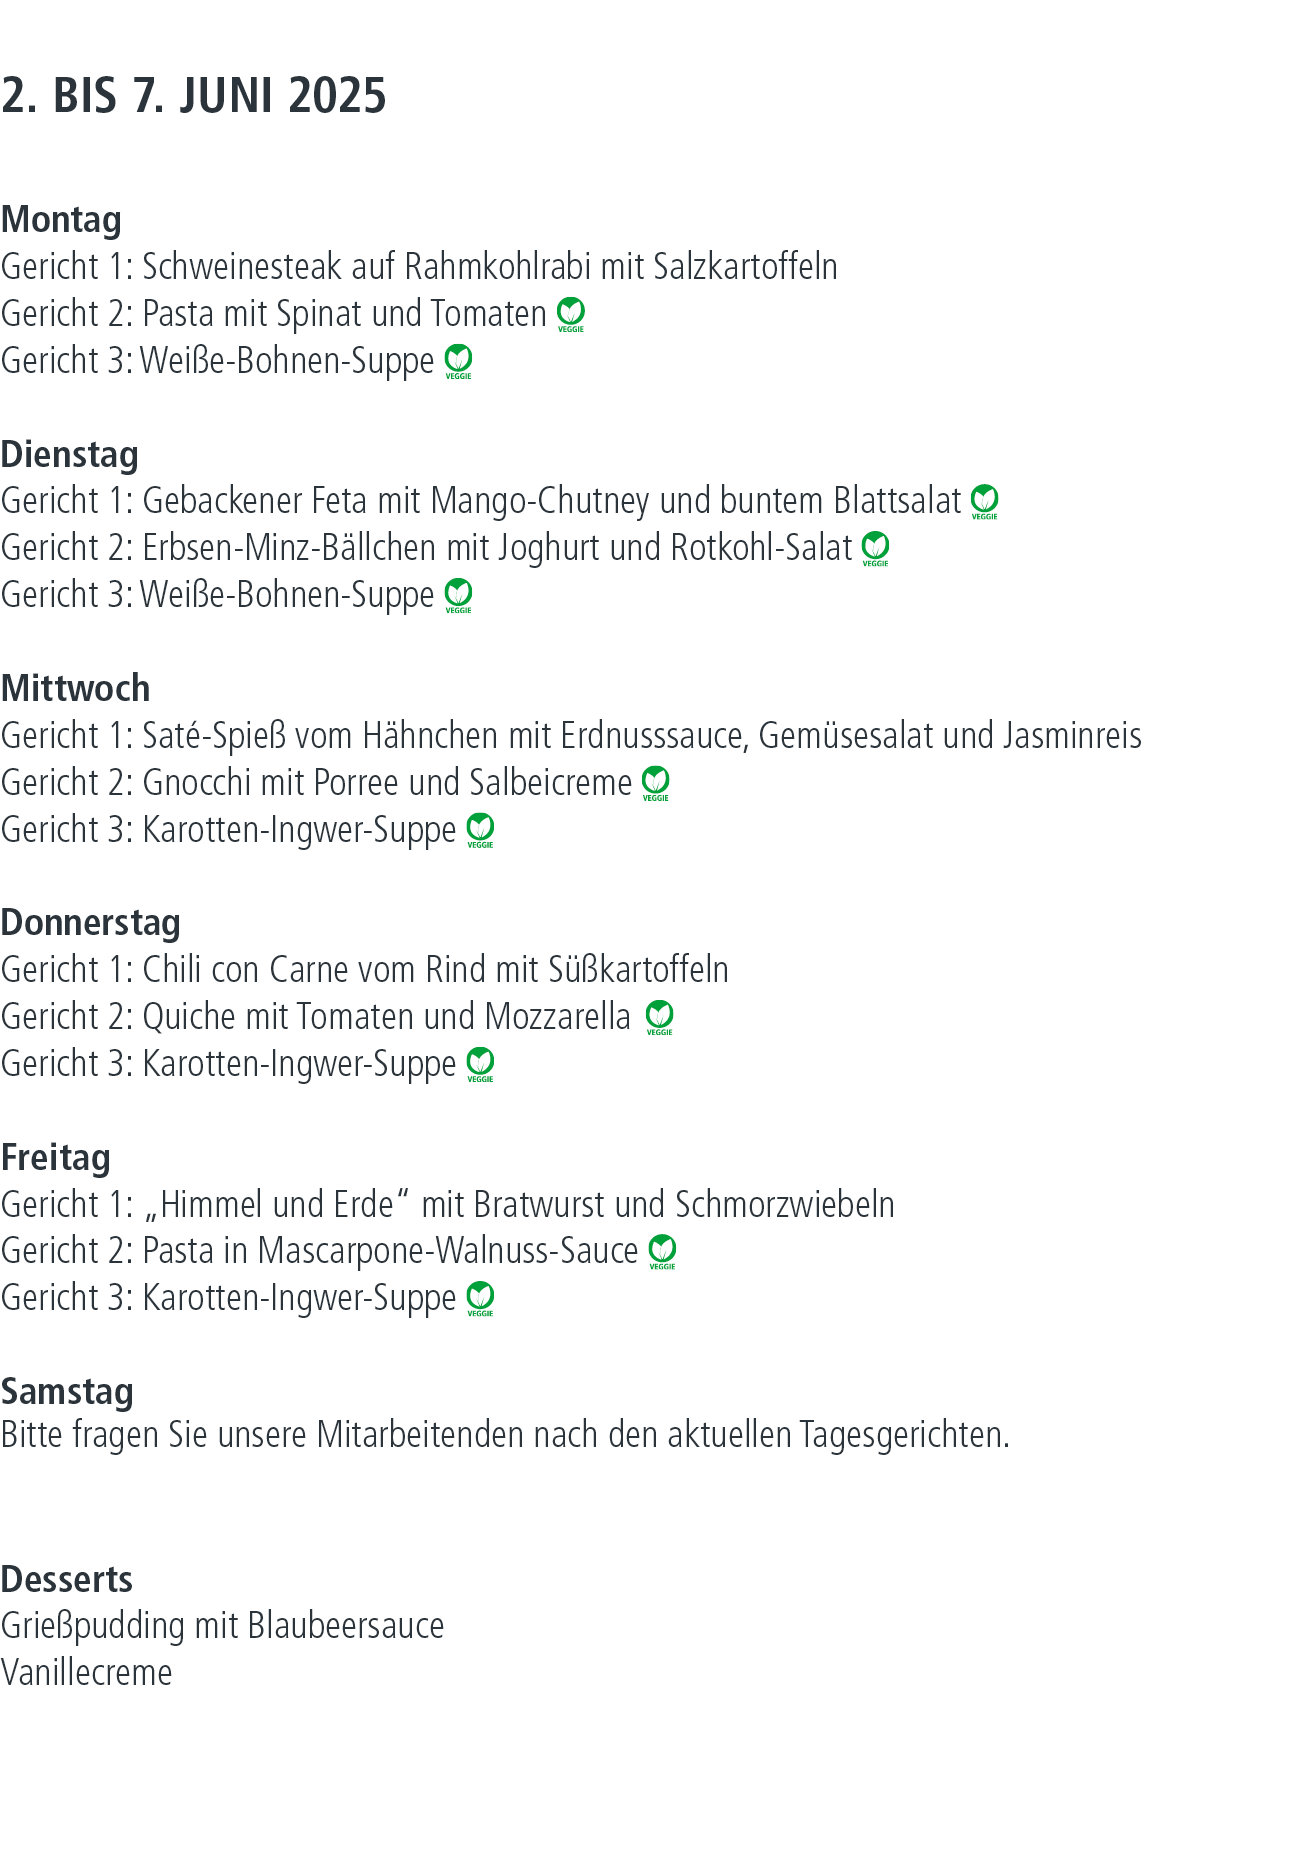Click the Donnerstag day heading
Image resolution: width=1292 pixels, height=1865 pixels.
91,924
